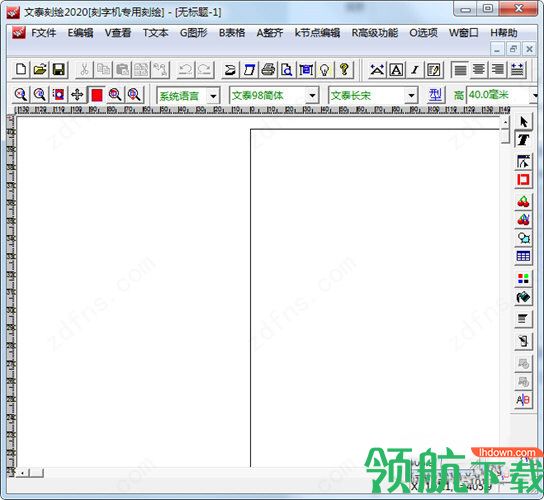The image size is (544, 500).
Task: Click the undo arrow icon
Action: 185,69
